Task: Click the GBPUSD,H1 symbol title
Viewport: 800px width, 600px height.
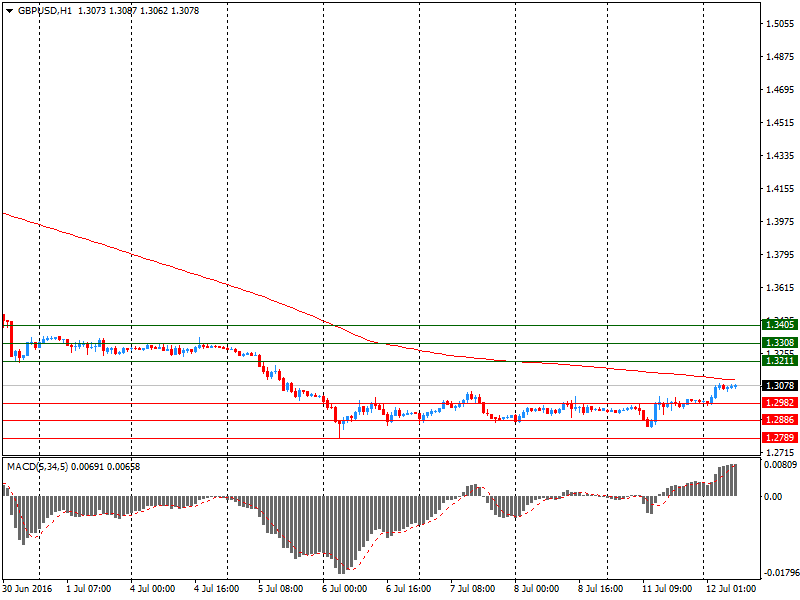Action: click(x=44, y=11)
